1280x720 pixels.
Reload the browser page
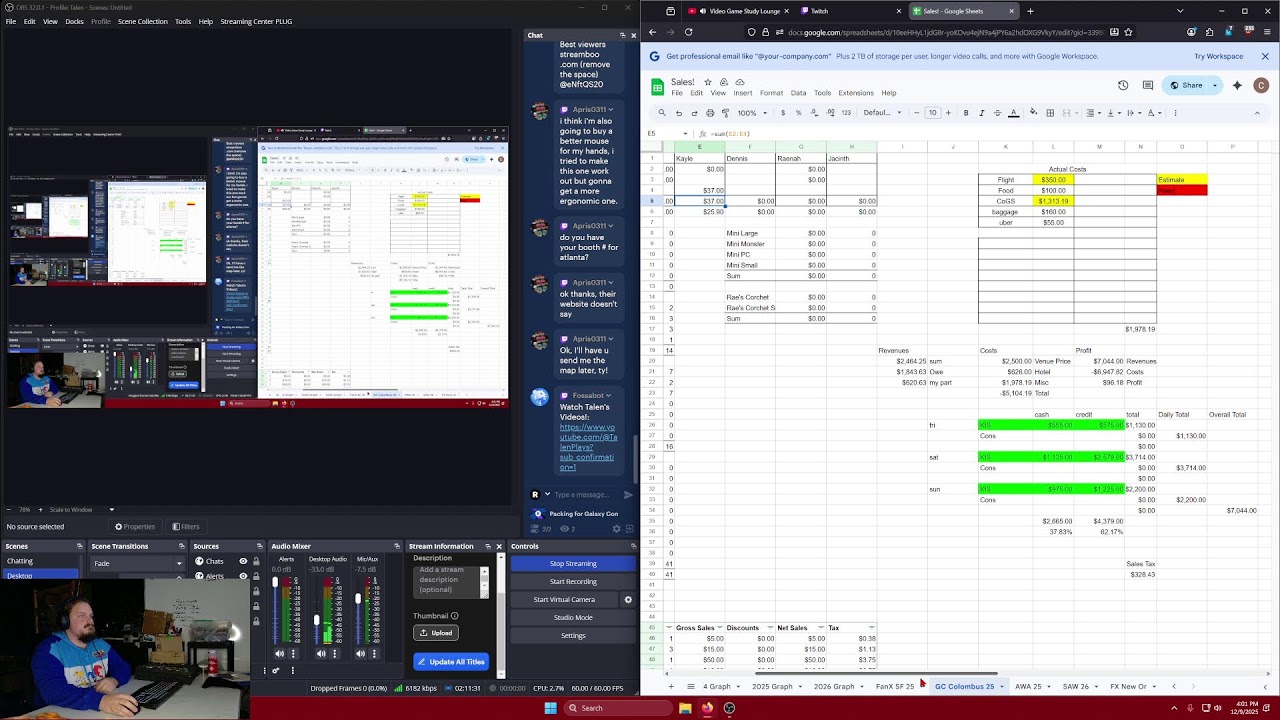coord(688,32)
